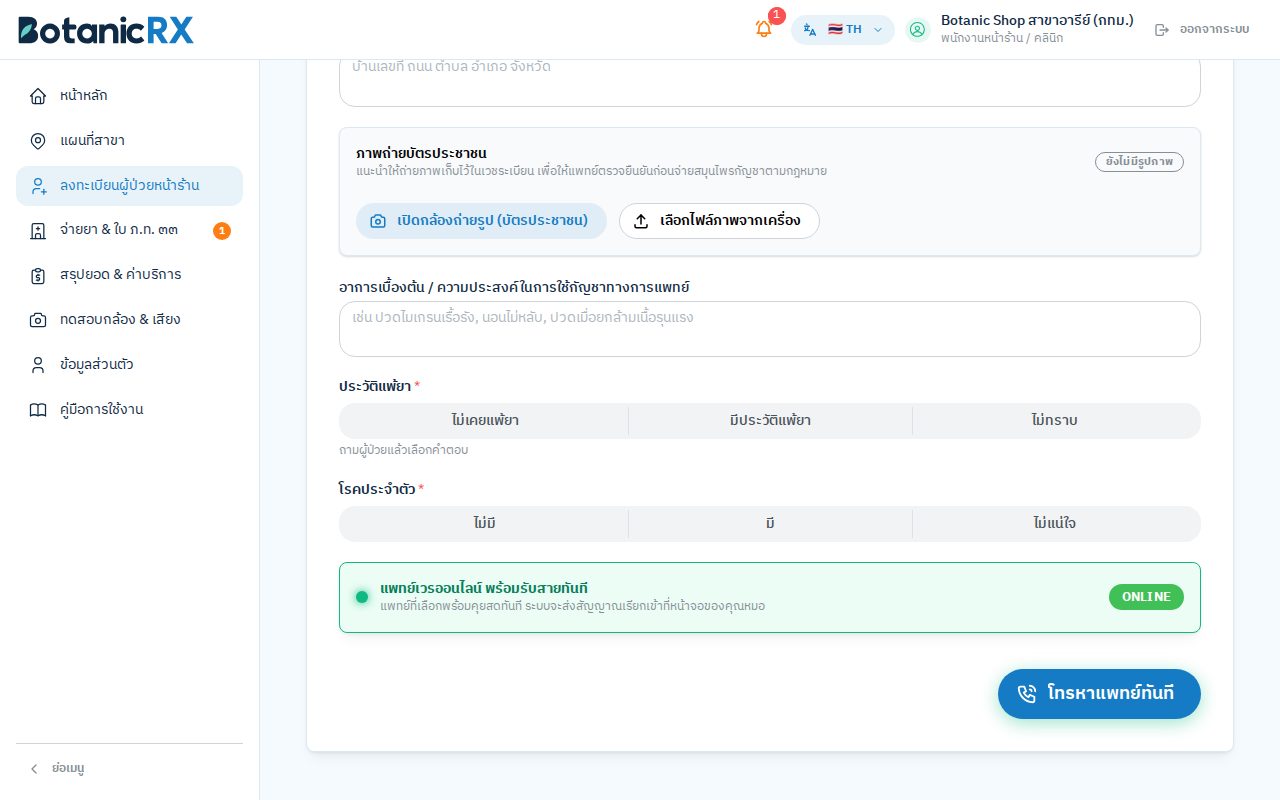Click the billing summary receipt icon
Viewport: 1280px width, 800px height.
point(38,275)
